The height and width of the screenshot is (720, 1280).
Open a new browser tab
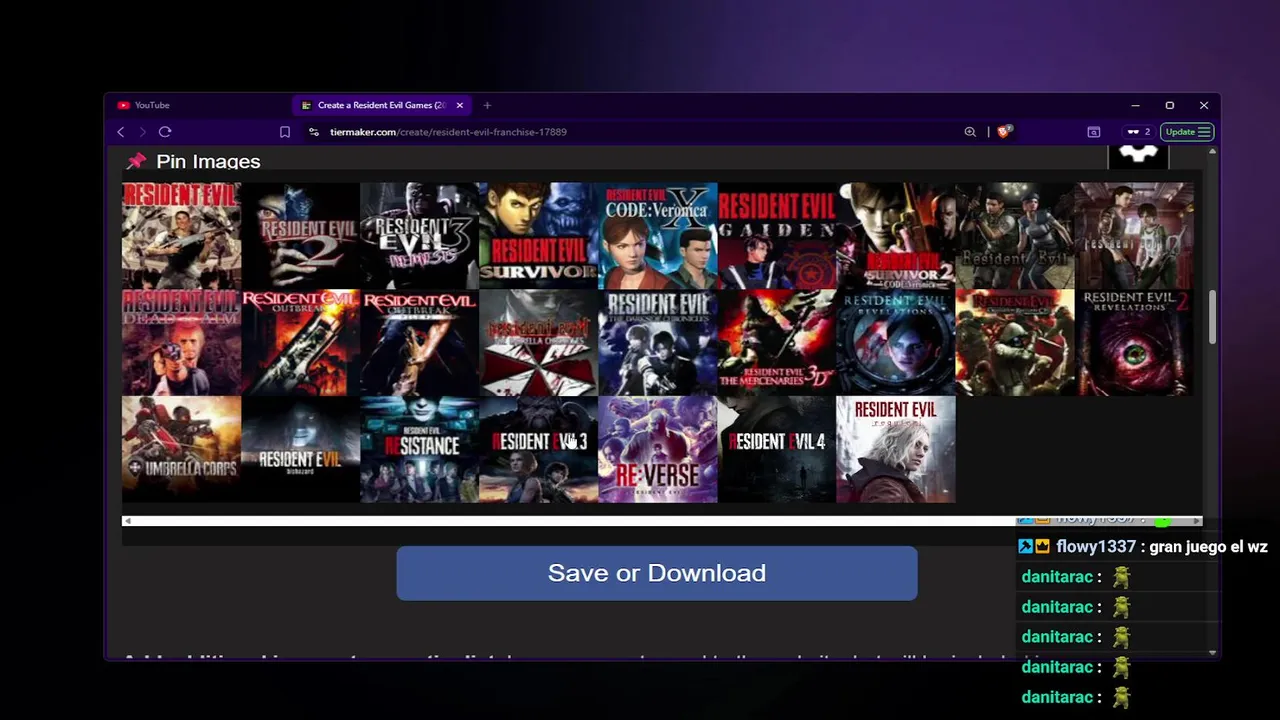coord(487,105)
